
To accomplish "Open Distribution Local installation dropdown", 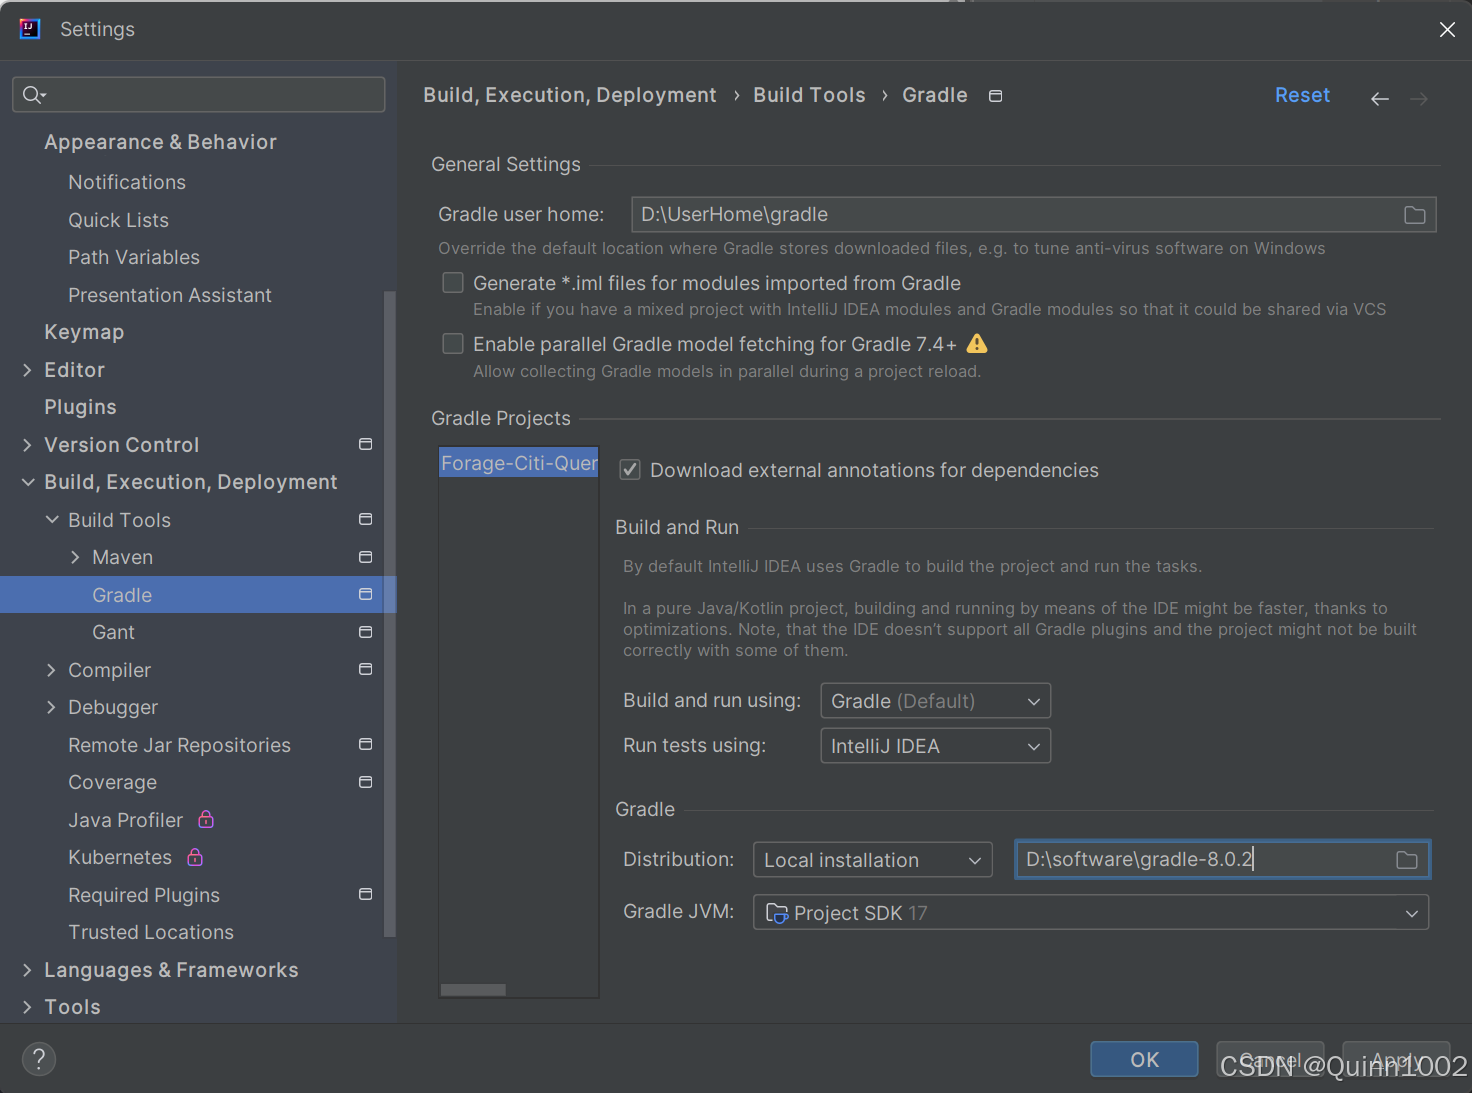I will coord(872,860).
